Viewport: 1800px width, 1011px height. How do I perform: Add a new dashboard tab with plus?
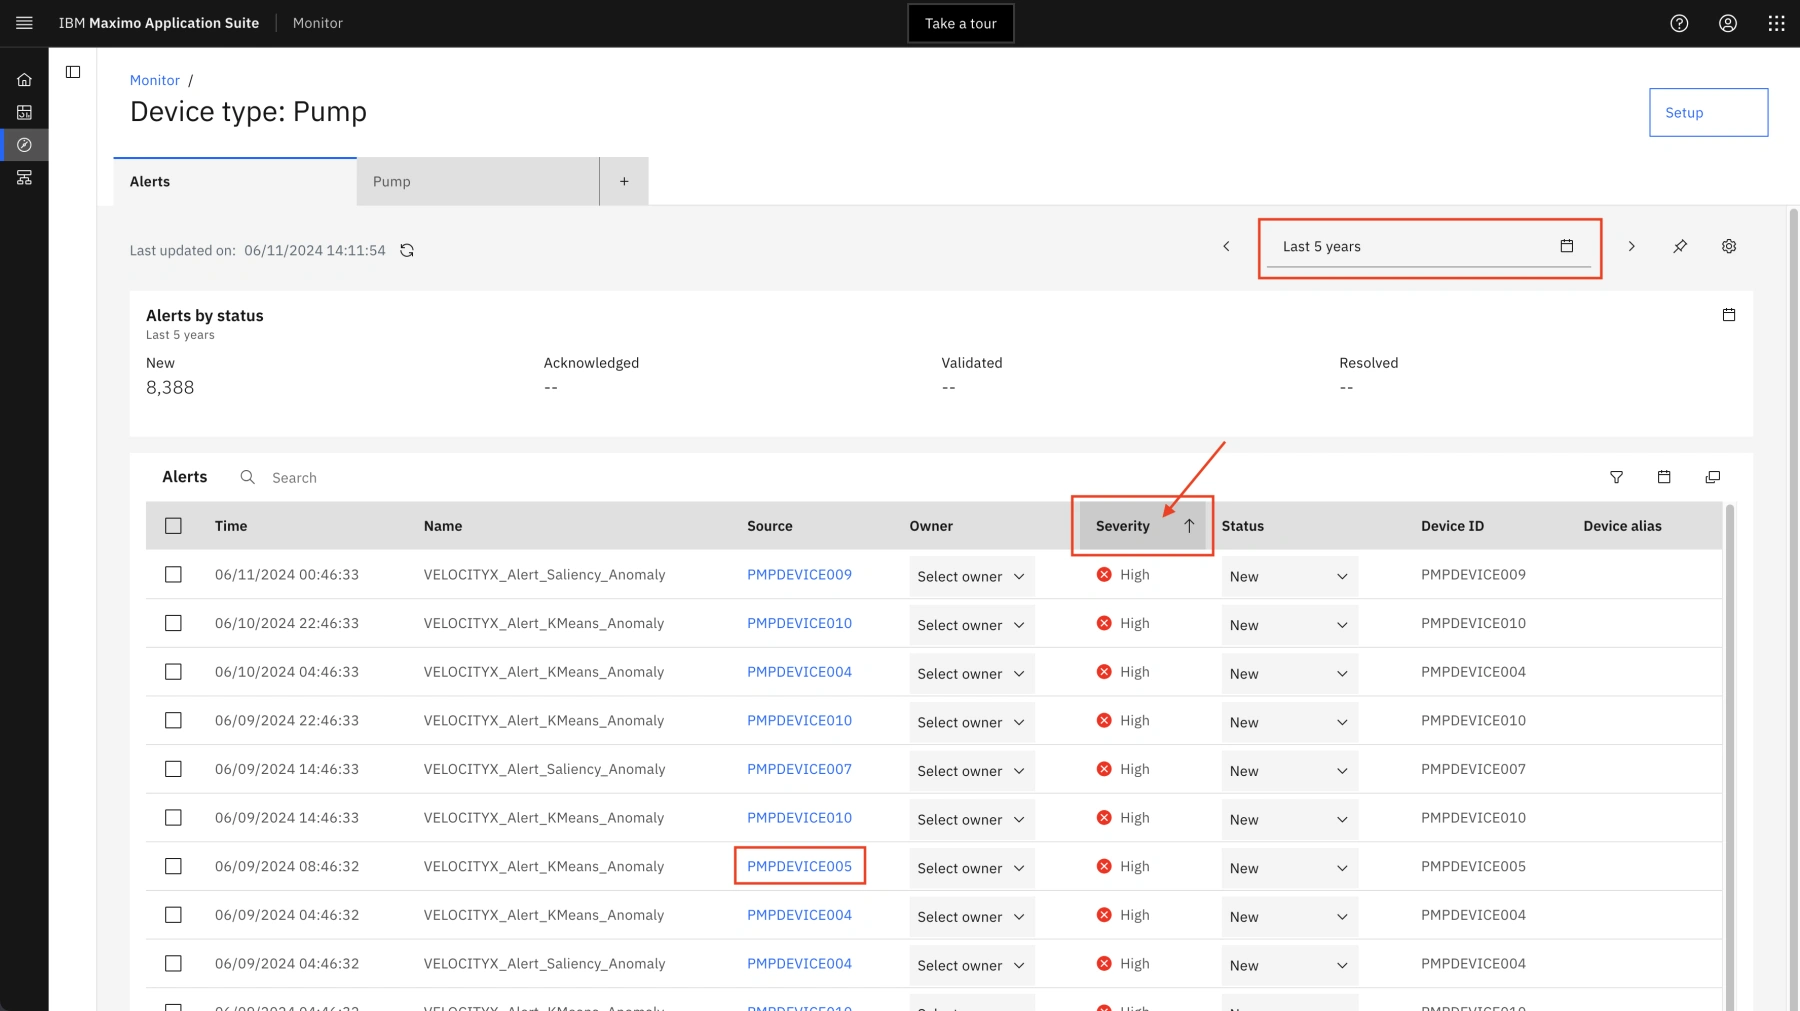click(x=624, y=181)
